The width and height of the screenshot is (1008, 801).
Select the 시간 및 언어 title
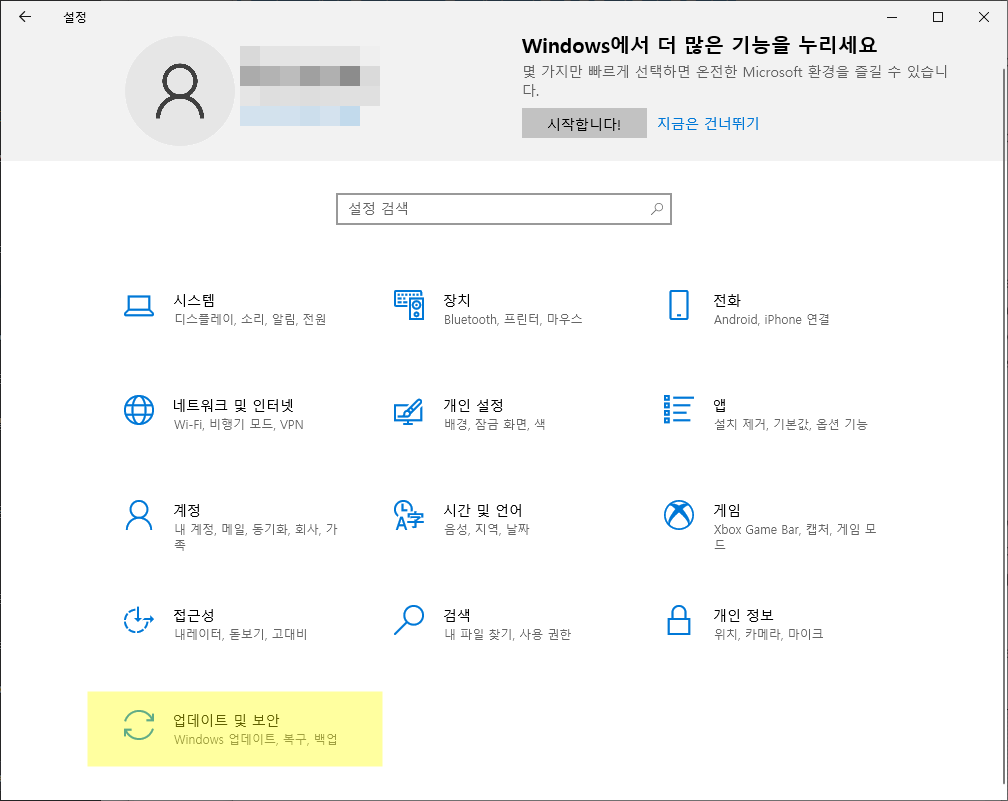pos(483,510)
